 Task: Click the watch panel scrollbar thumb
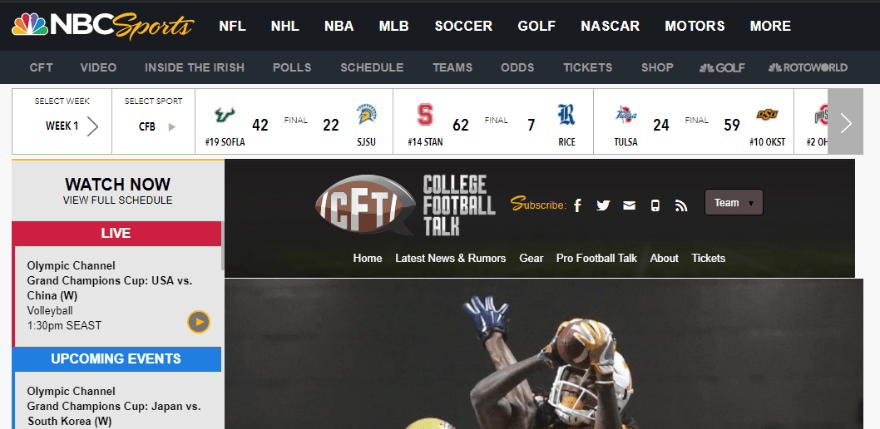(x=223, y=245)
